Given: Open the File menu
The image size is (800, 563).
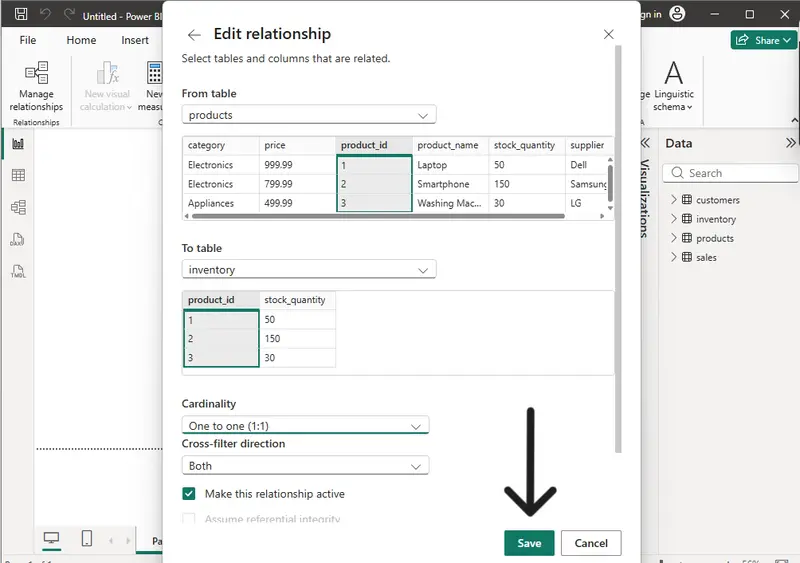Looking at the screenshot, I should click(28, 40).
